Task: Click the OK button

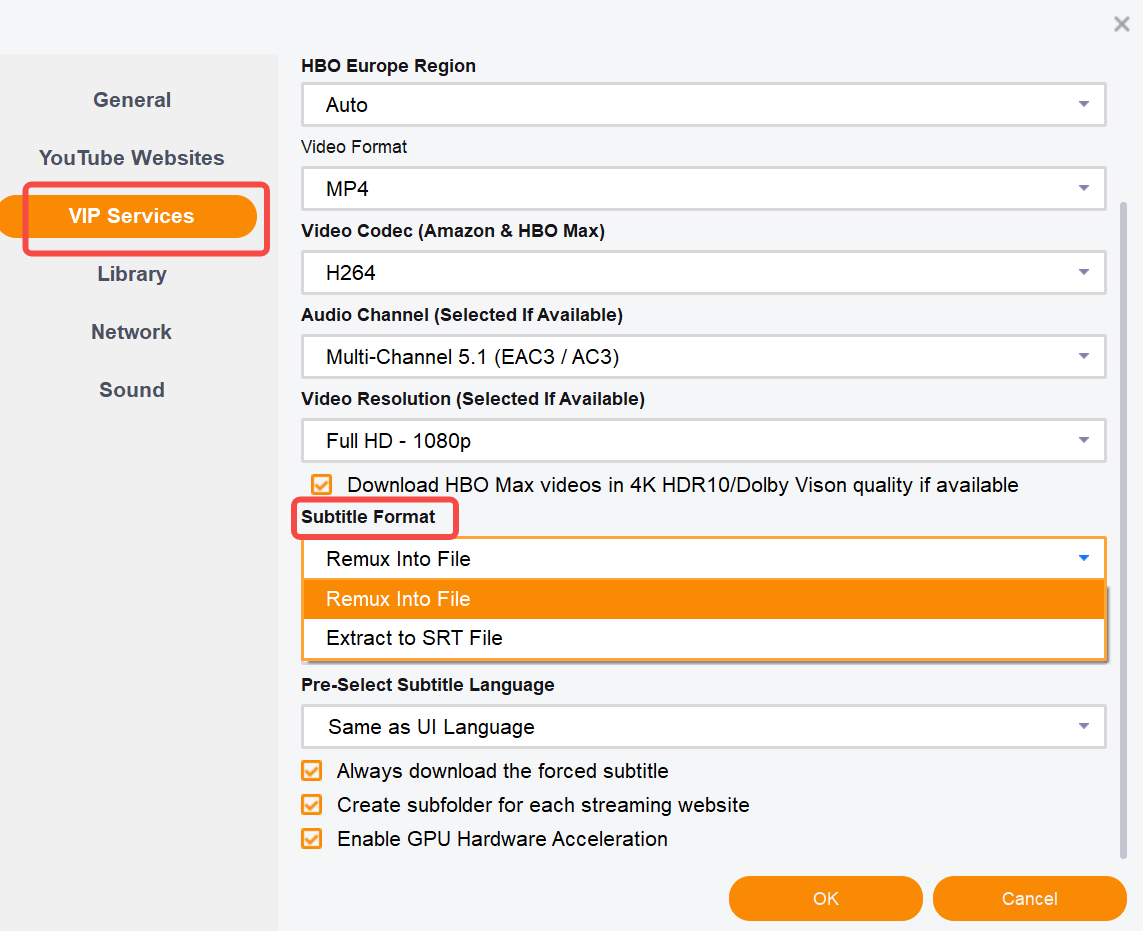Action: (825, 898)
